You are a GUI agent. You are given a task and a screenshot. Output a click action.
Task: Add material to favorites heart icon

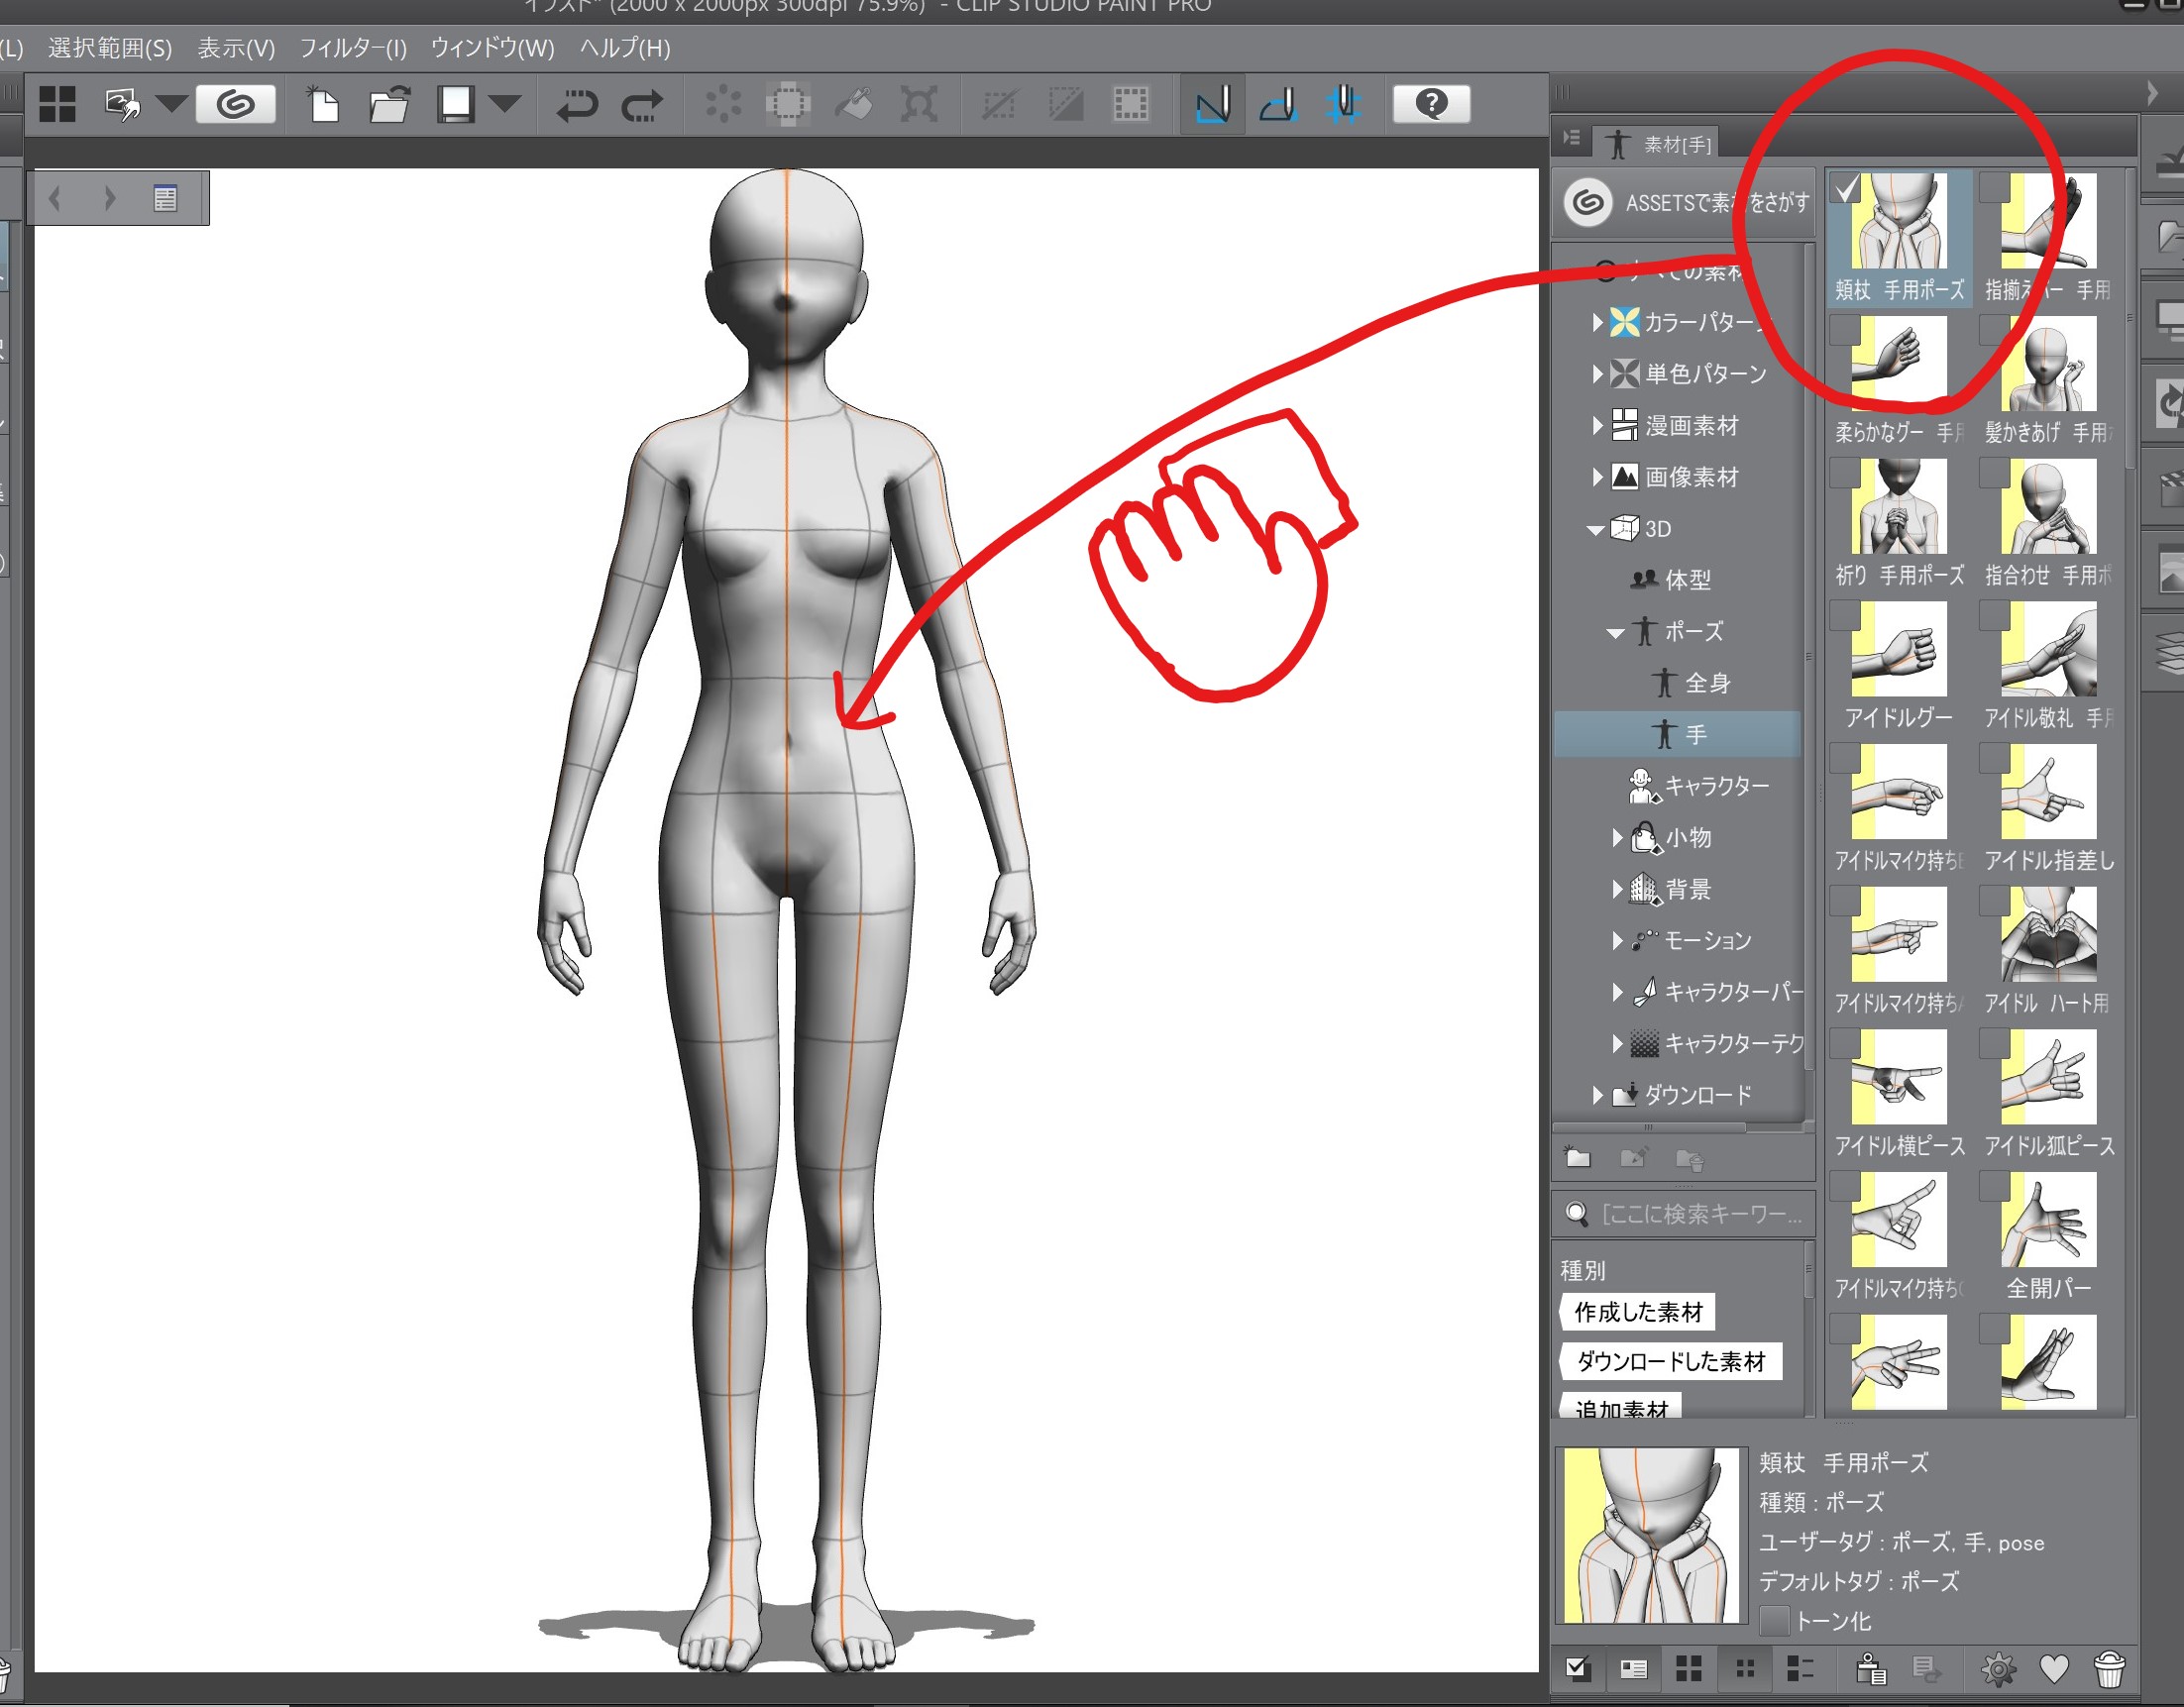point(2054,1668)
